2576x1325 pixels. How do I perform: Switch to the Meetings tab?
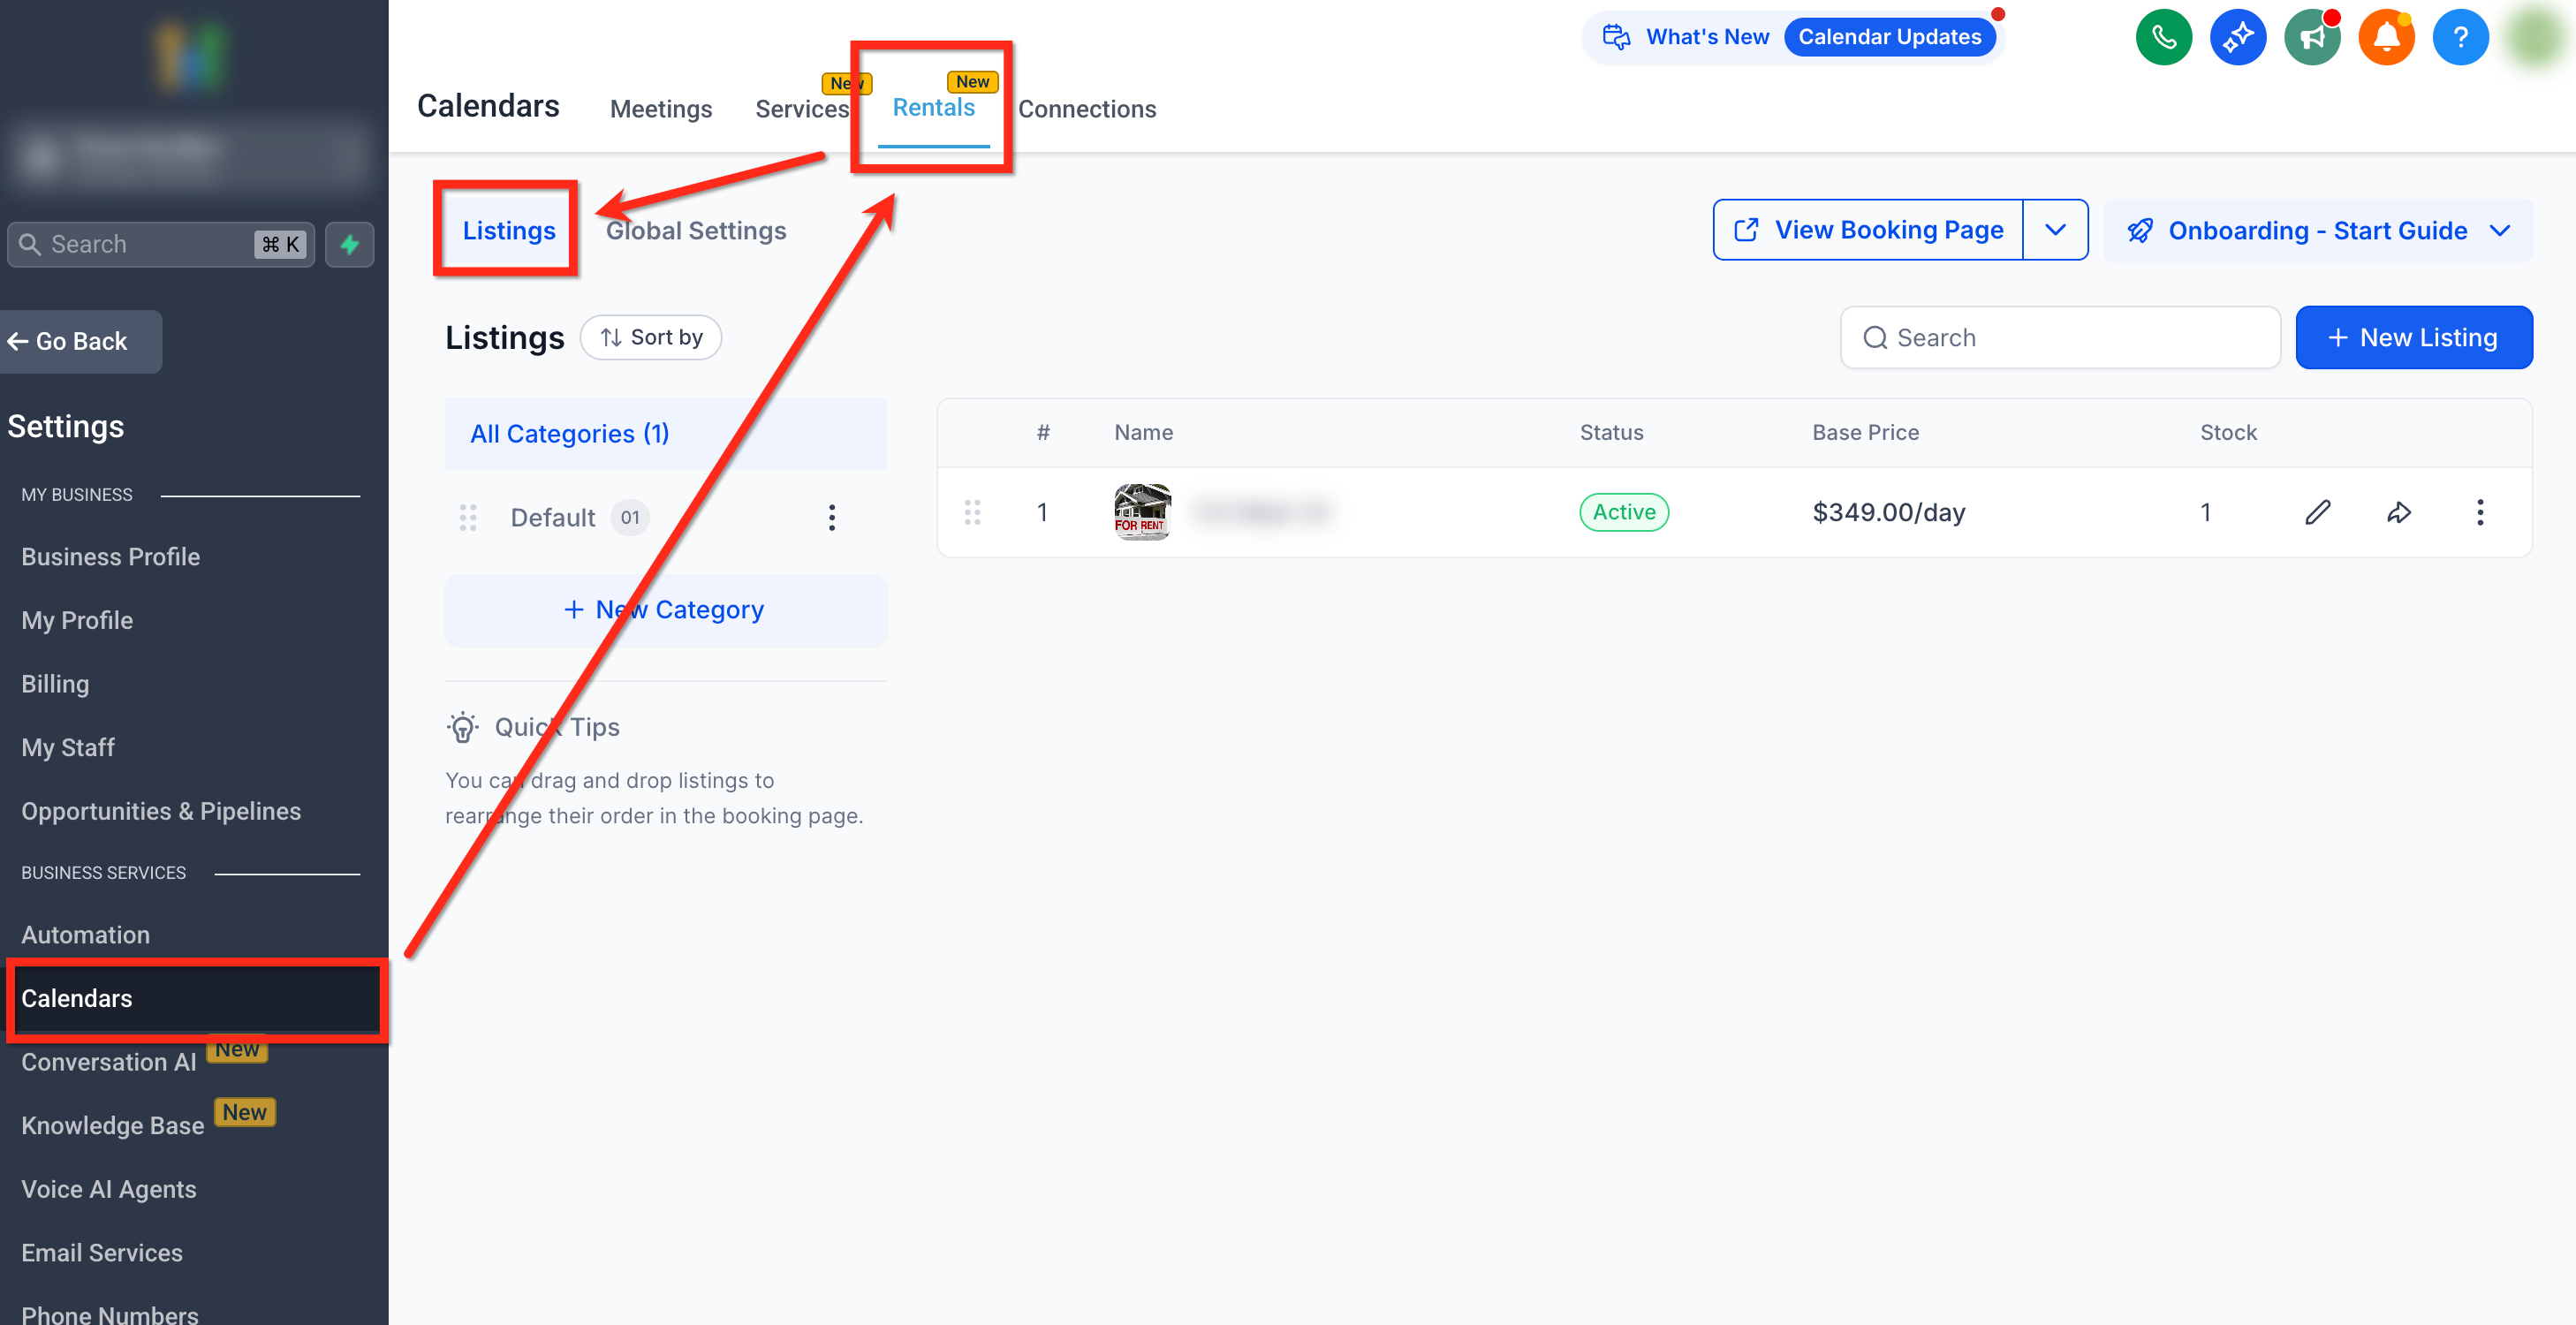pyautogui.click(x=661, y=109)
